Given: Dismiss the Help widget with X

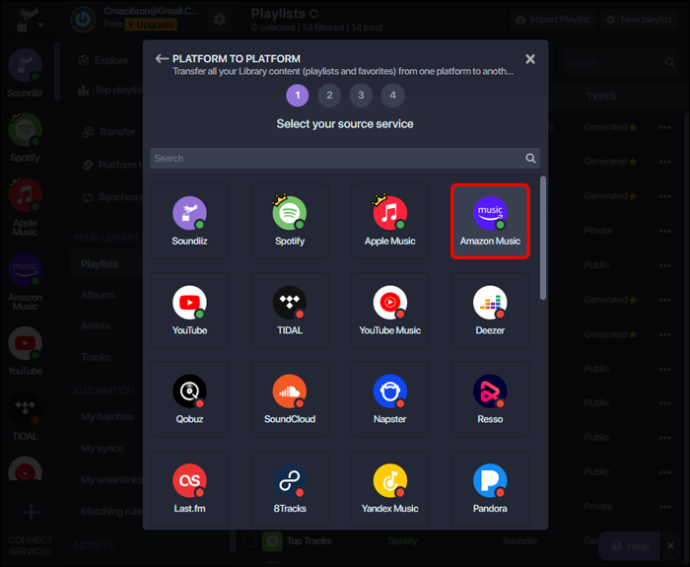Looking at the screenshot, I should point(670,546).
